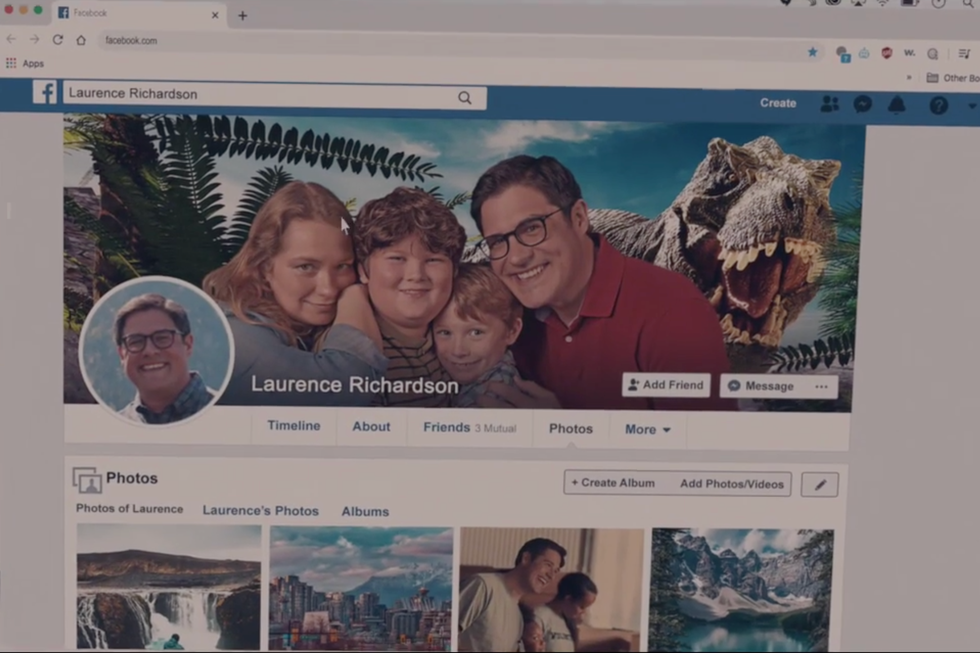Screen dimensions: 980x653
Task: Show hidden bookmarks via double chevron
Action: click(x=909, y=77)
